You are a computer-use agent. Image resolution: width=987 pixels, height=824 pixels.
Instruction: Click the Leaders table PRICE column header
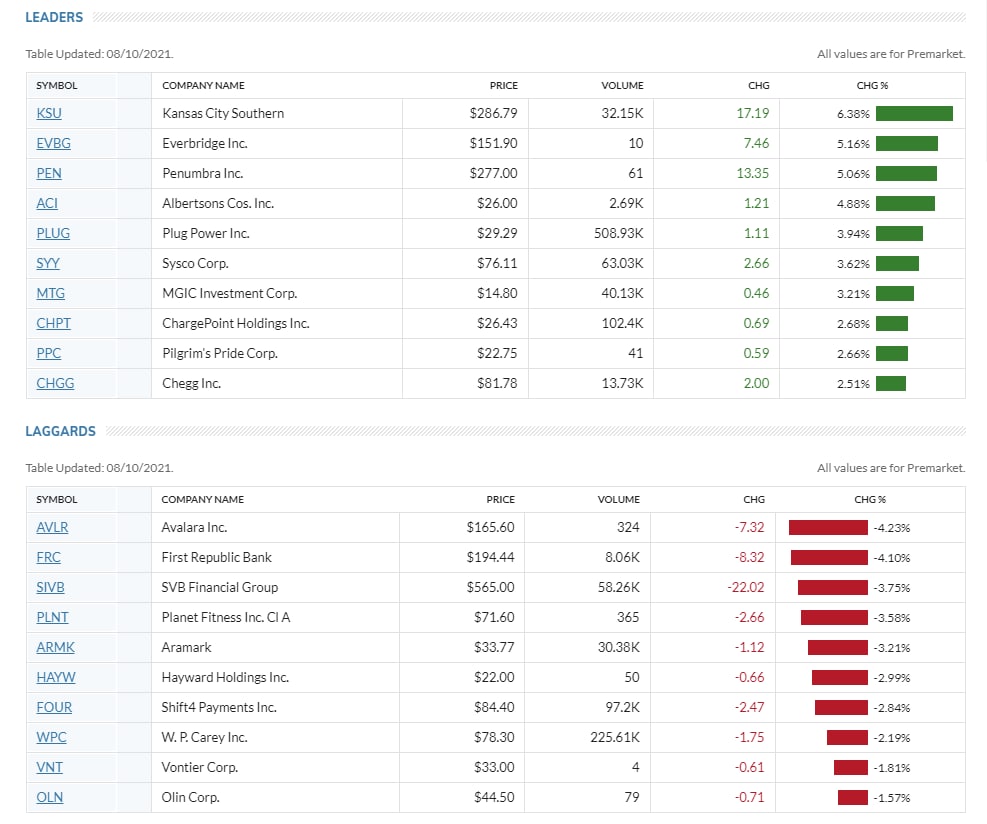[504, 86]
